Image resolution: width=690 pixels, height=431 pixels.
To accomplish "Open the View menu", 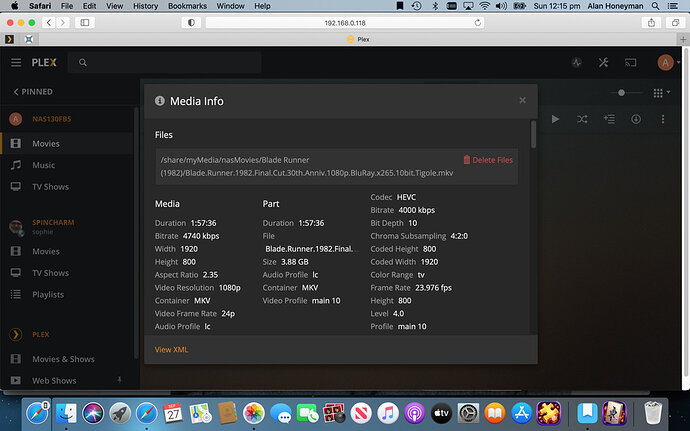I will (114, 6).
